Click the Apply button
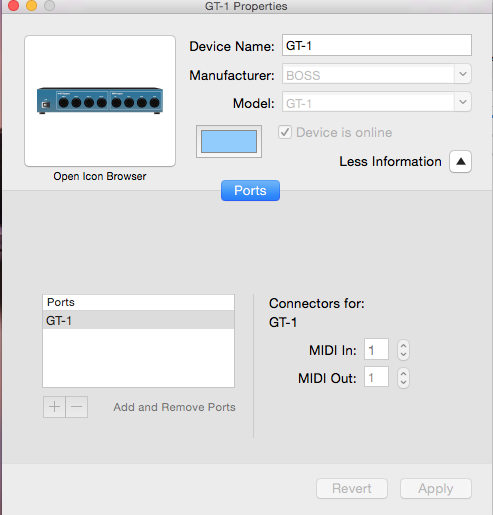493x515 pixels. click(x=436, y=489)
